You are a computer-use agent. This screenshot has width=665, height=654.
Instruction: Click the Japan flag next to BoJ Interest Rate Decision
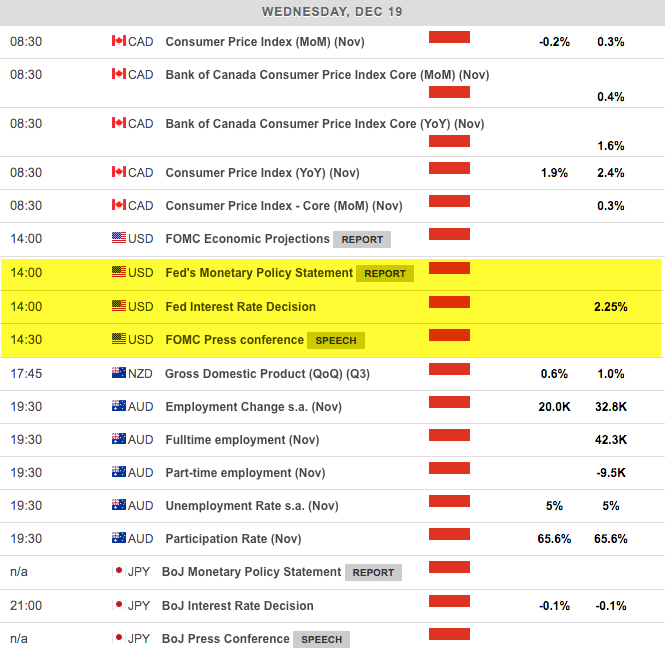click(x=118, y=606)
